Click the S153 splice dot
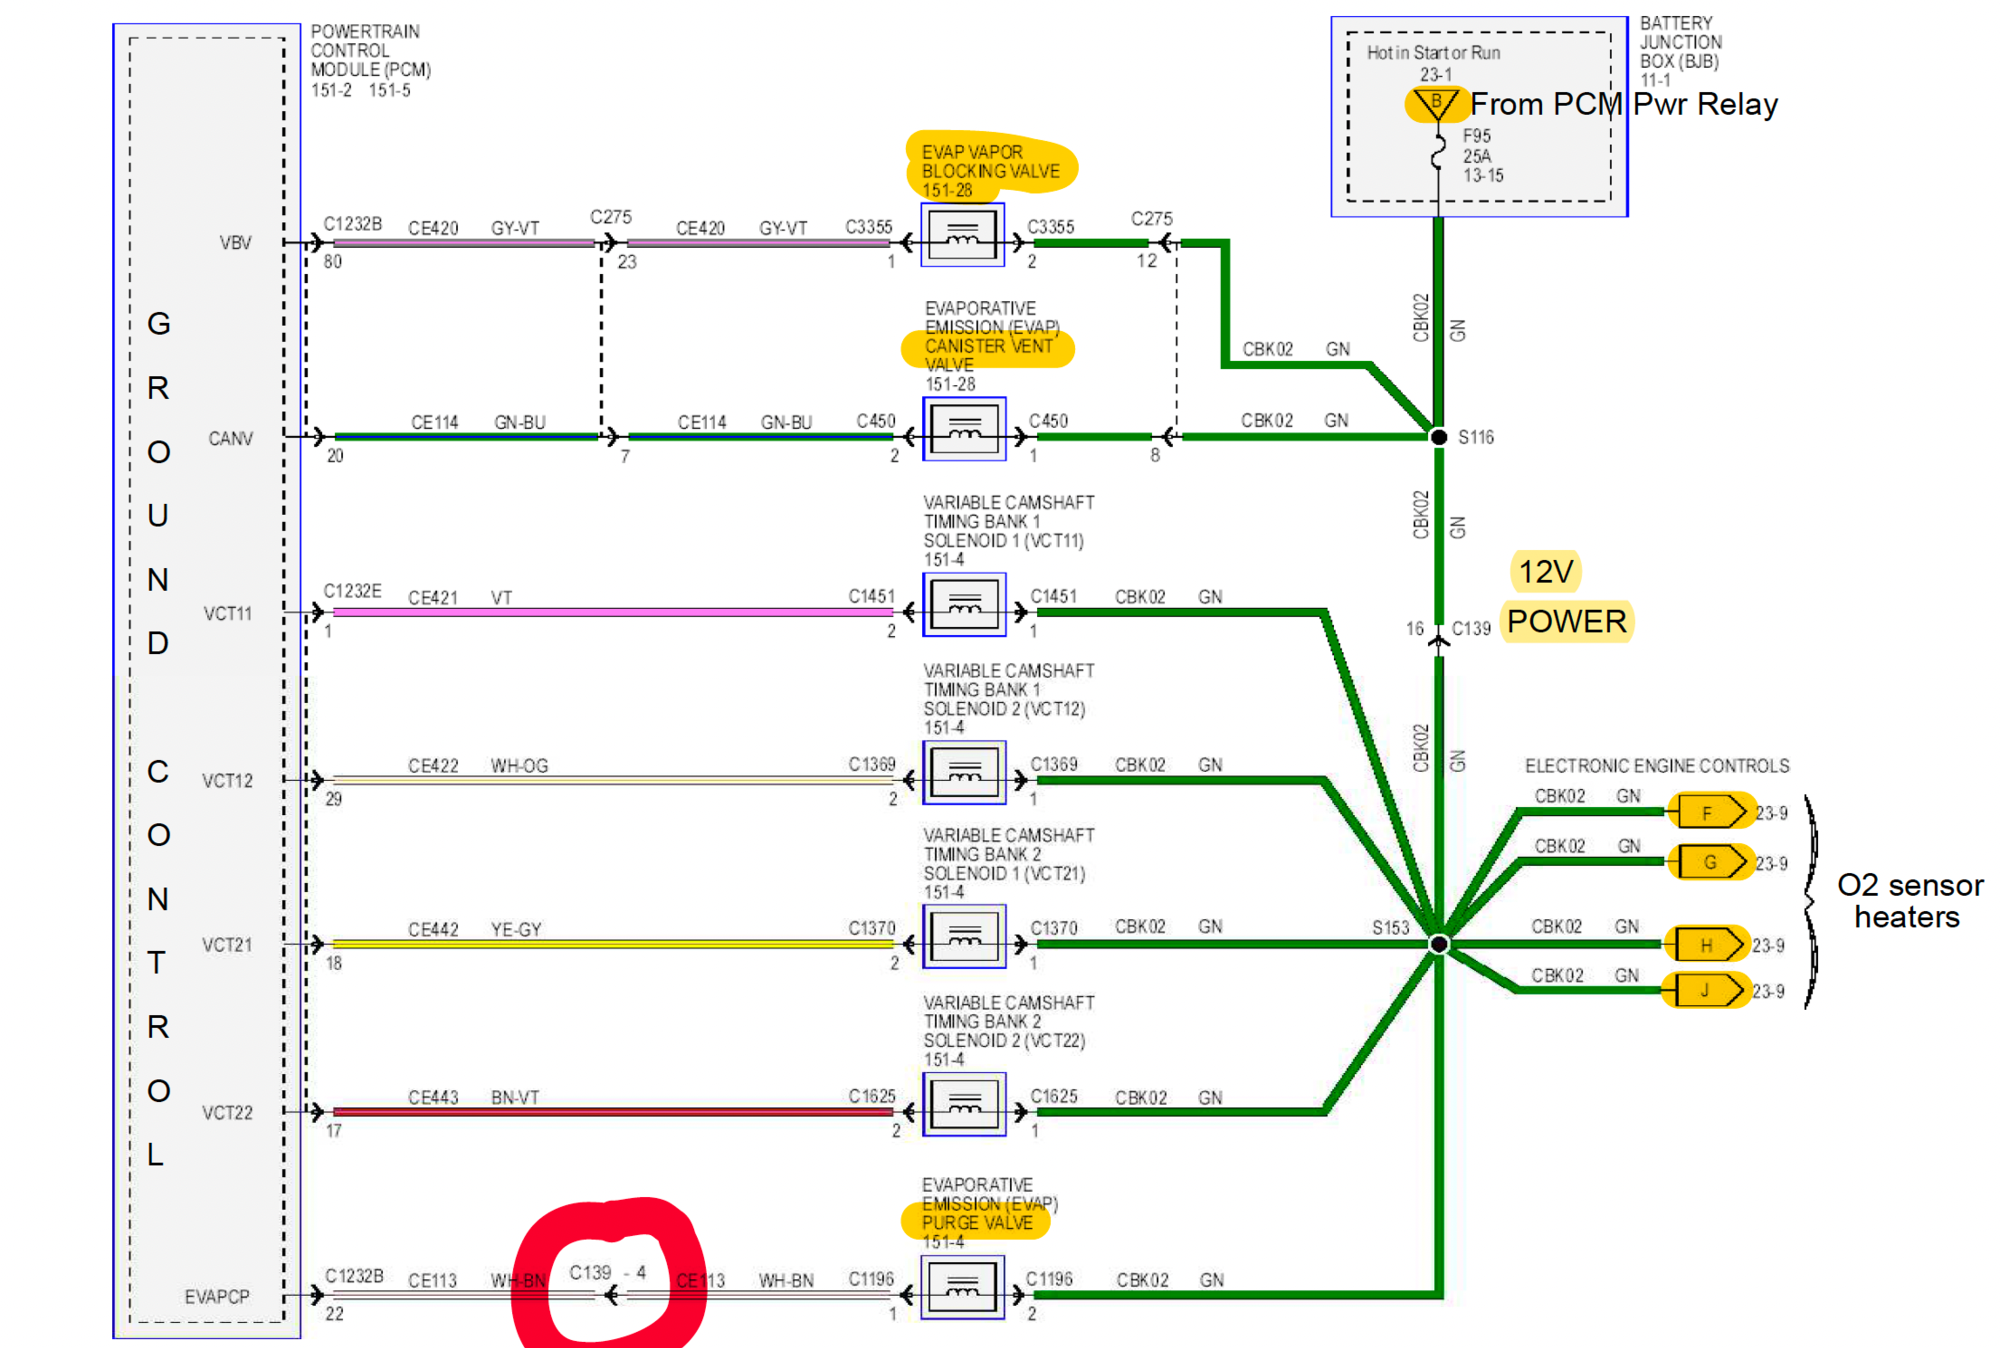Image resolution: width=2000 pixels, height=1348 pixels. coord(1438,944)
